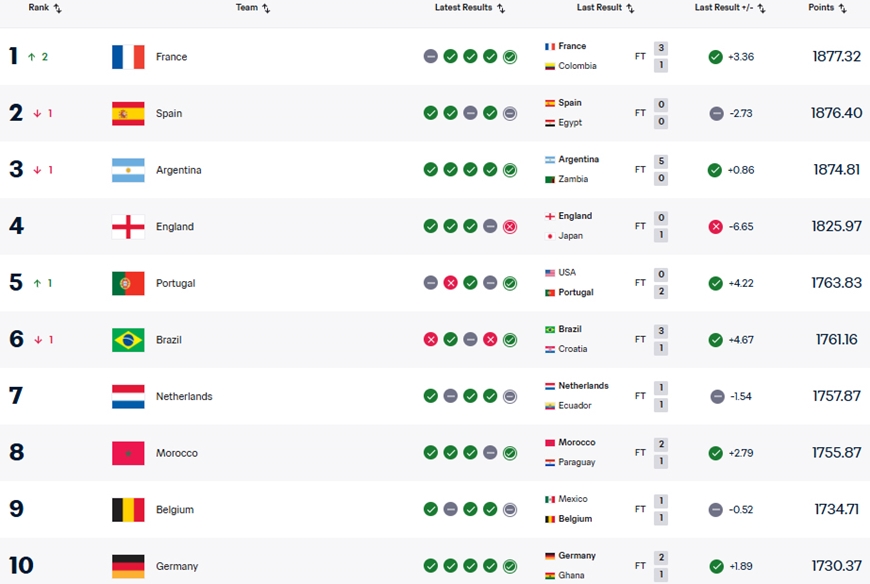Click the Germany flag icon
Screen dimensions: 870x584
click(128, 566)
